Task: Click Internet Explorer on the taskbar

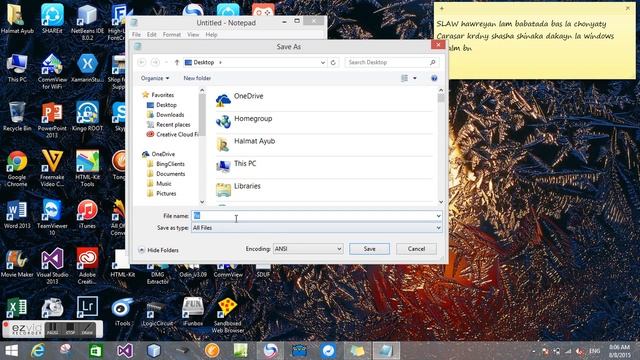Action: point(38,351)
